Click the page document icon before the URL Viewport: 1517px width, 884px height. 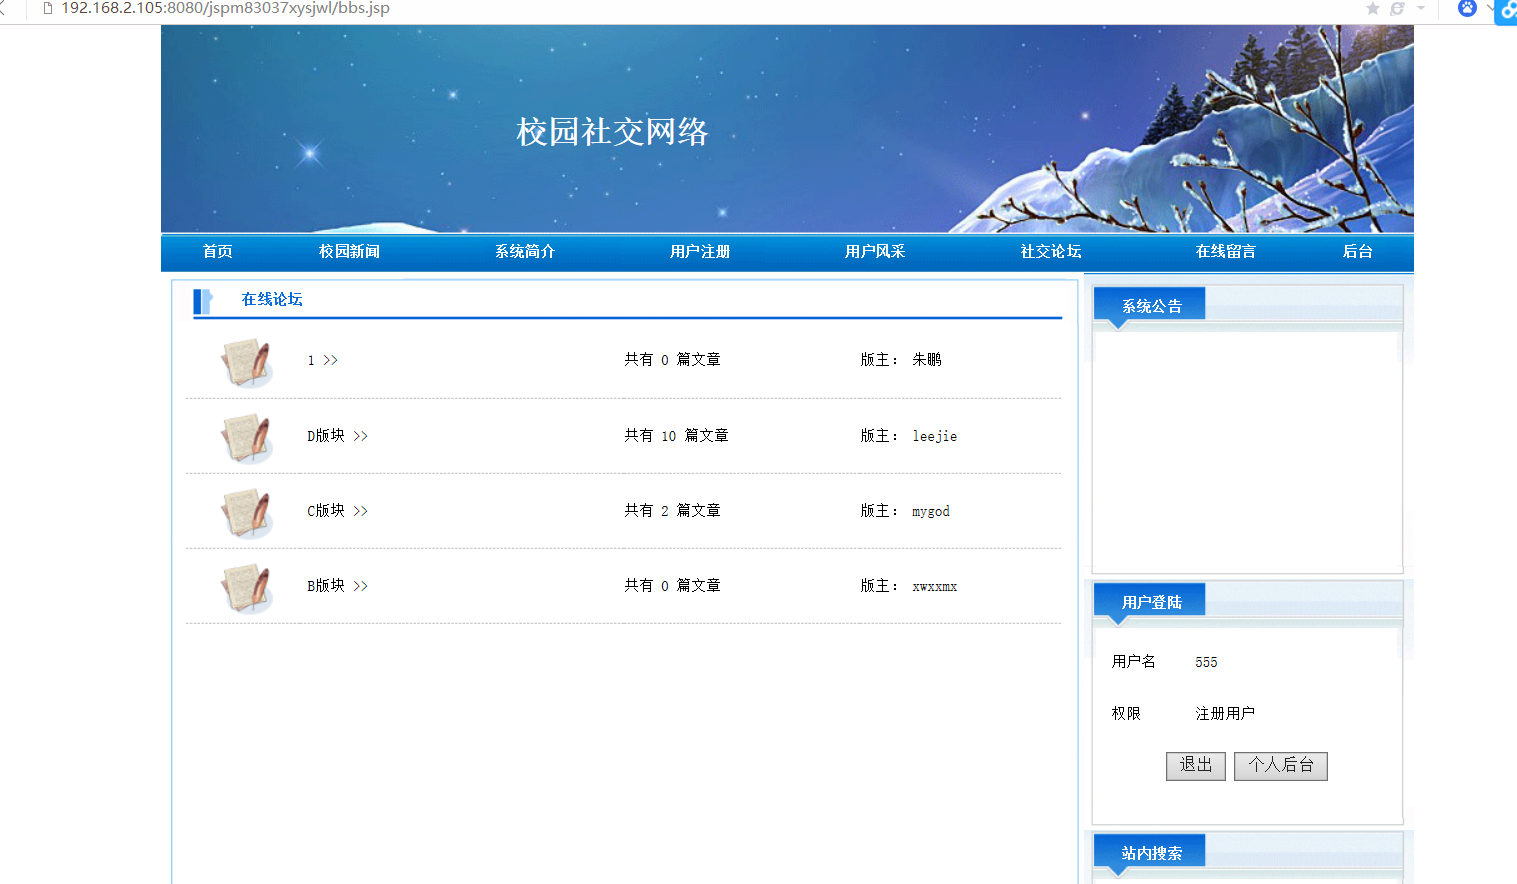[47, 8]
